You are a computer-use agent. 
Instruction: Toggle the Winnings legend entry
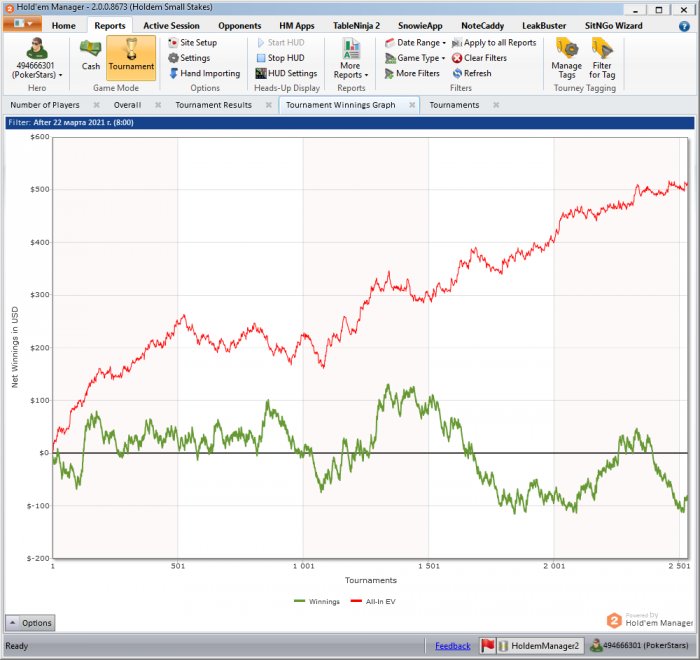(317, 602)
